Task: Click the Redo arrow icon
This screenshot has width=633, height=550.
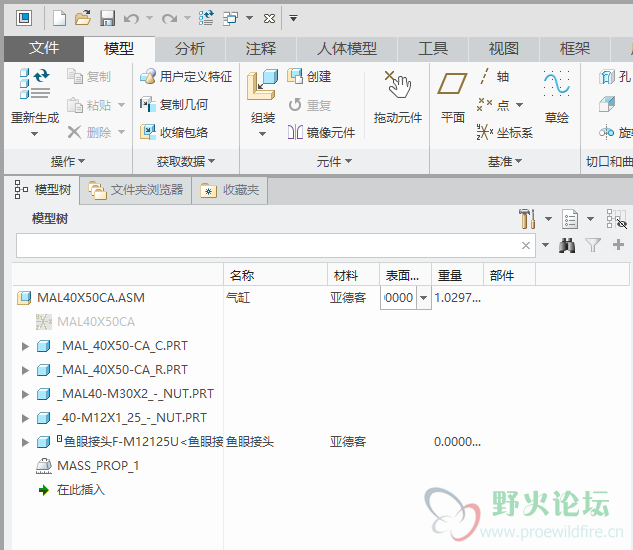Action: pos(170,18)
